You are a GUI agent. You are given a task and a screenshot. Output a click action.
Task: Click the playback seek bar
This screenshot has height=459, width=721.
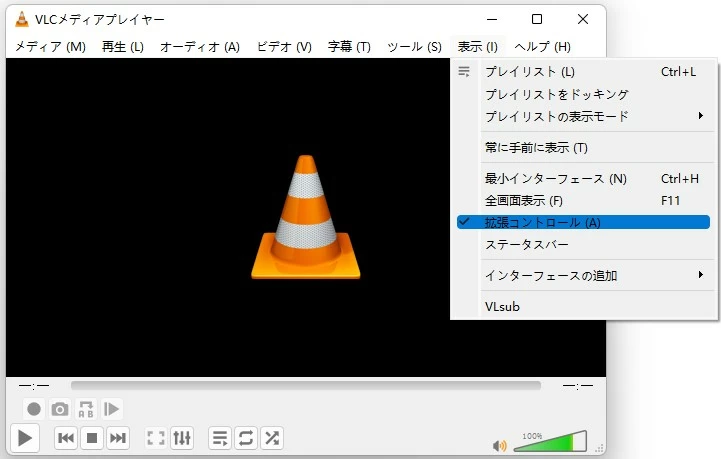[x=305, y=385]
